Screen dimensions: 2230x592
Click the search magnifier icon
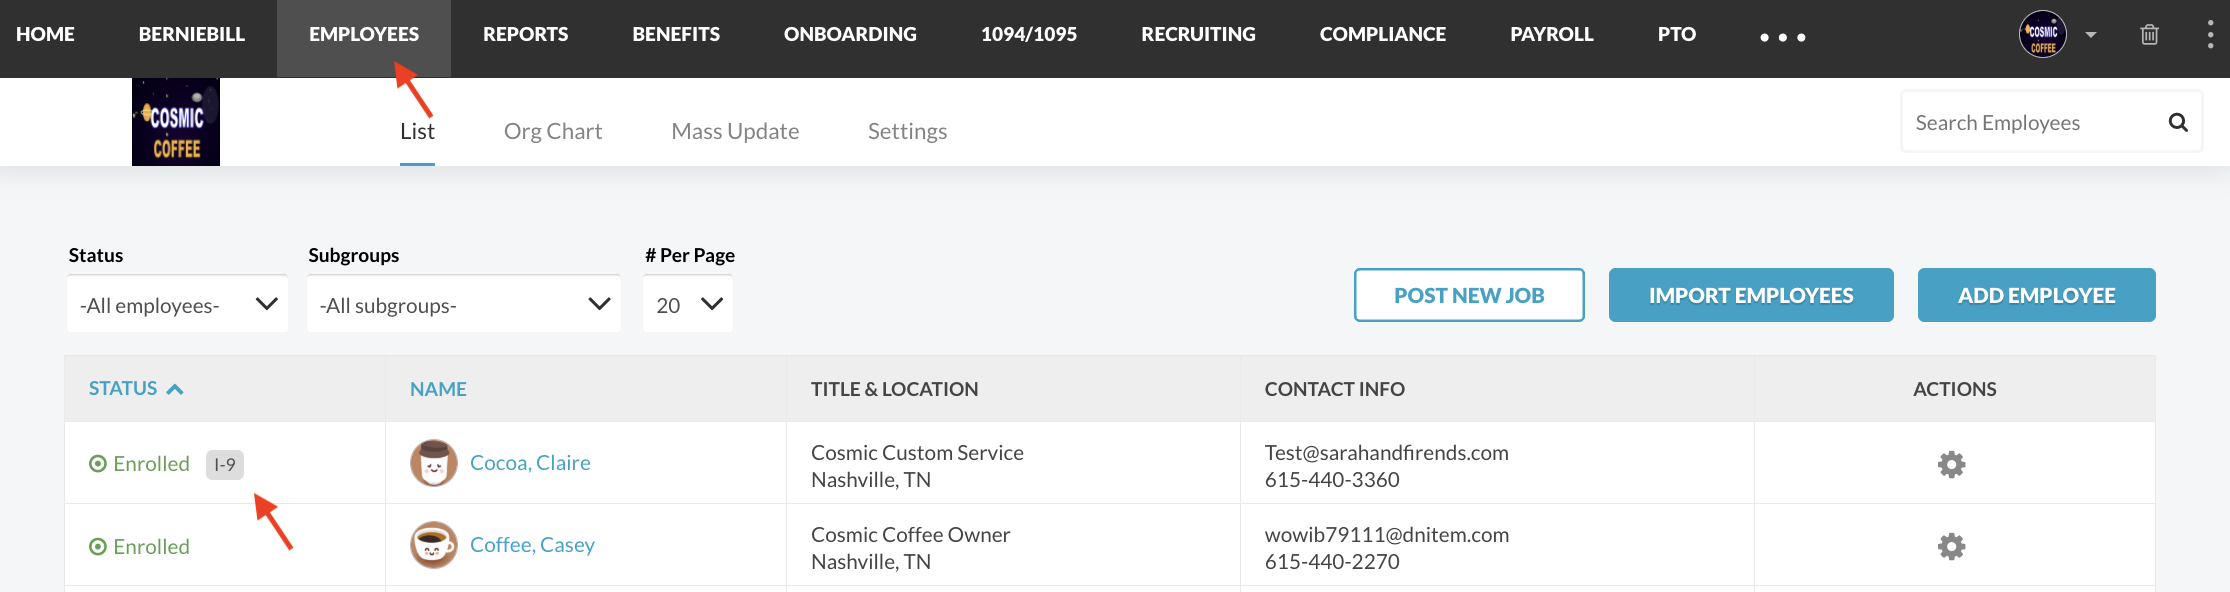click(2178, 122)
